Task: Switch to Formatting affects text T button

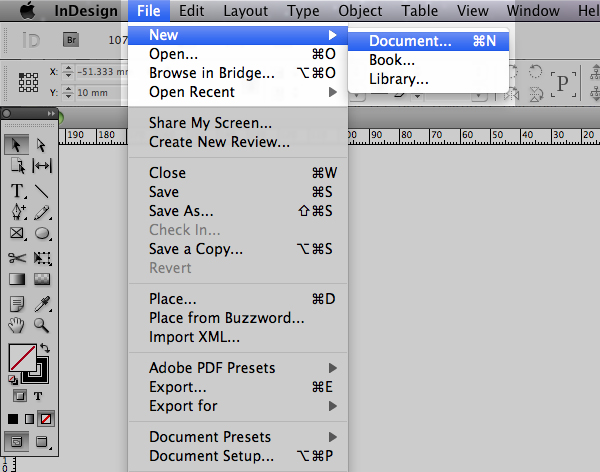Action: [38, 396]
